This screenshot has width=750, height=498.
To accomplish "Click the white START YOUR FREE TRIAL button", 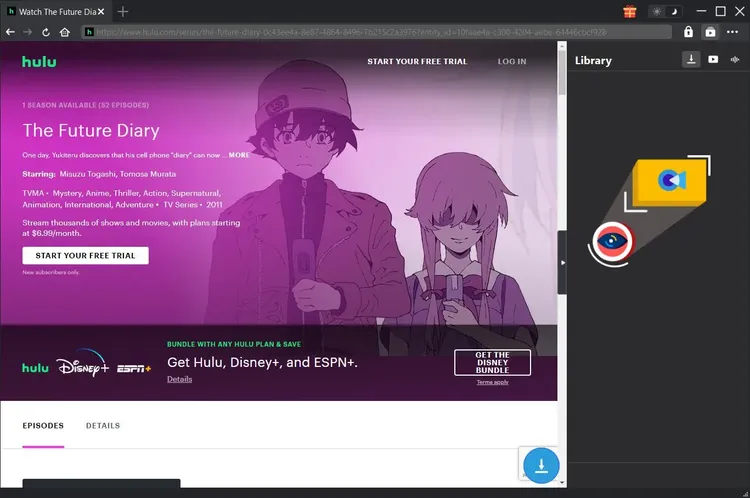I will [85, 256].
